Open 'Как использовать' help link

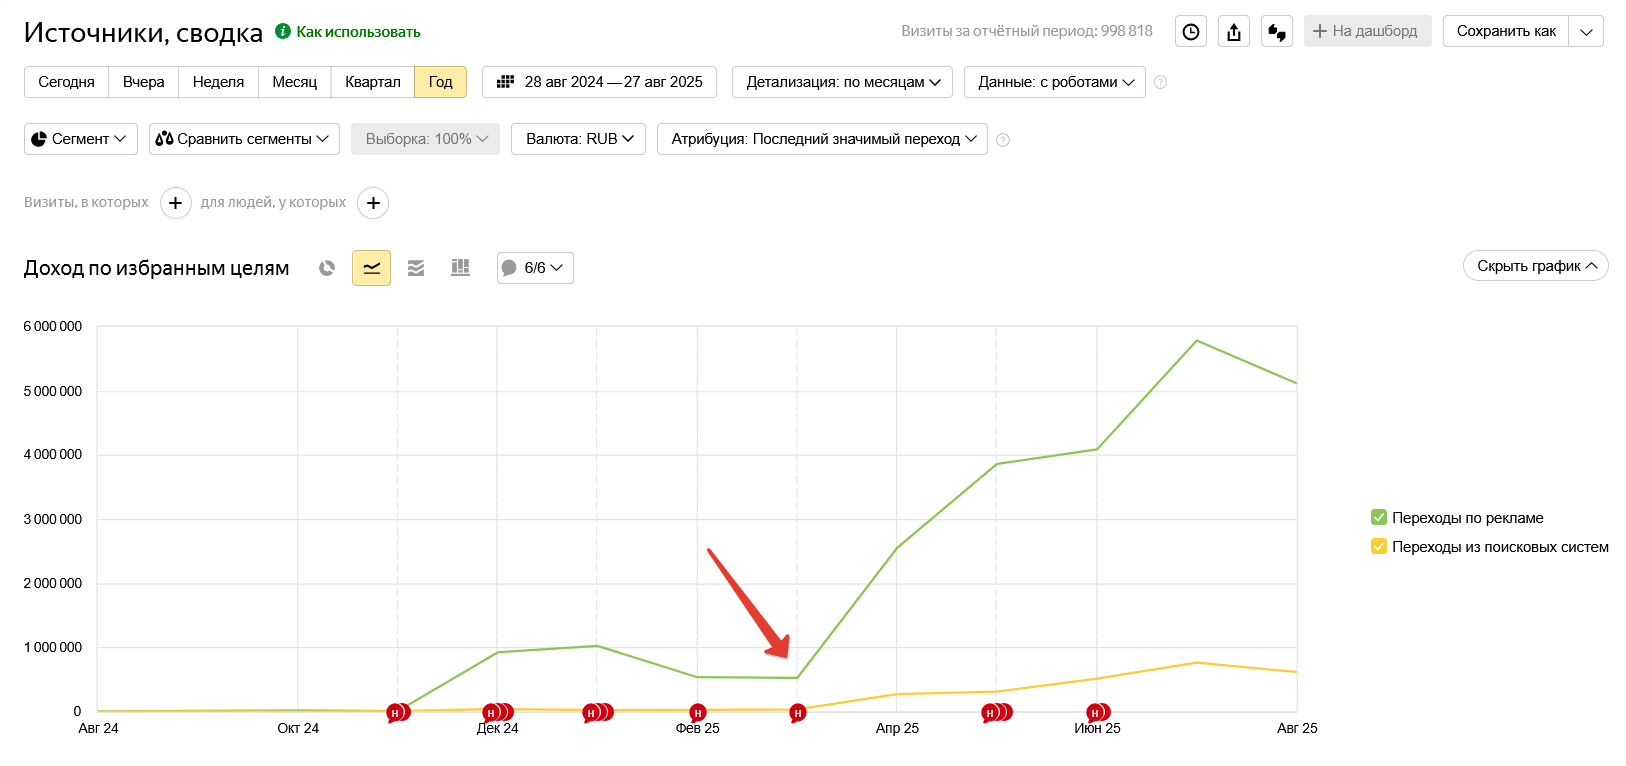(x=357, y=32)
